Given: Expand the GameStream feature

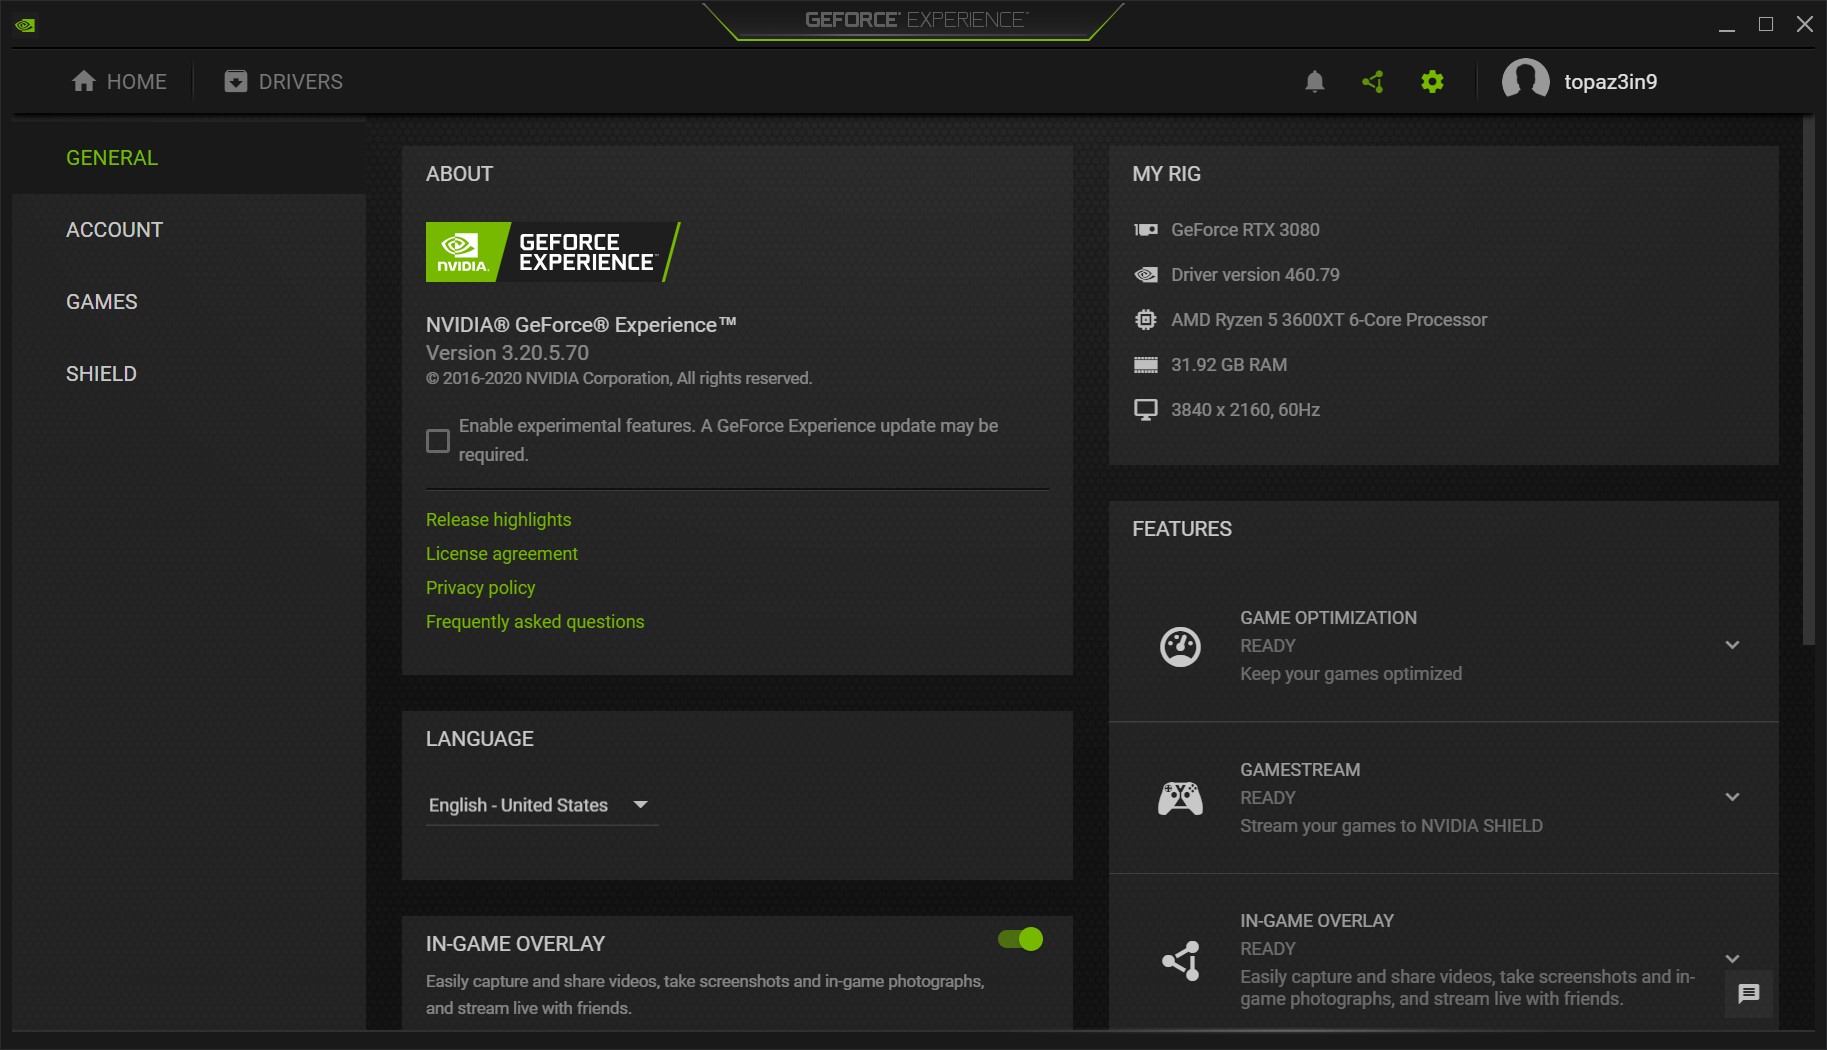Looking at the screenshot, I should tap(1733, 797).
